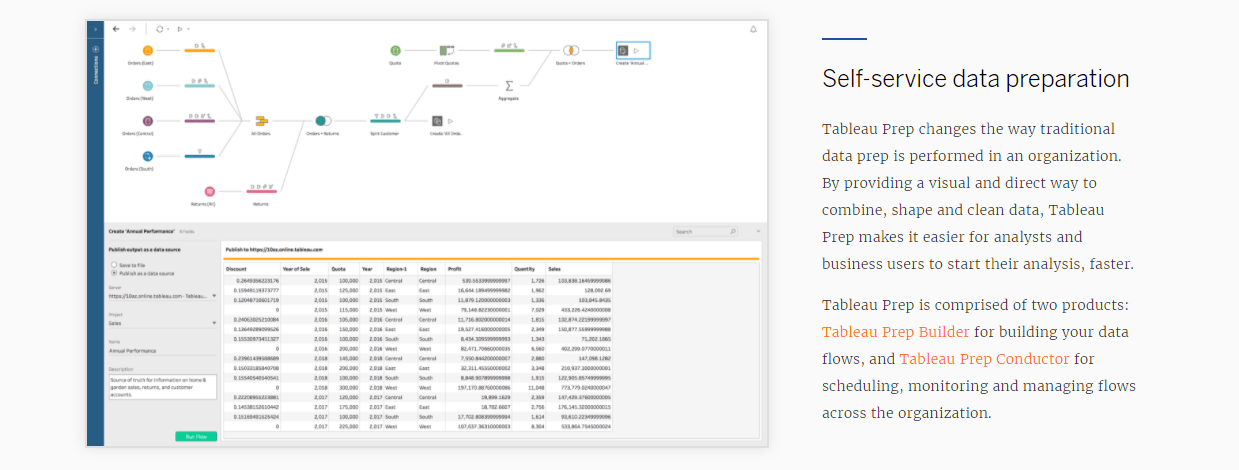
Task: Click the Create 'Annual Performance' pane title
Action: pos(141,231)
